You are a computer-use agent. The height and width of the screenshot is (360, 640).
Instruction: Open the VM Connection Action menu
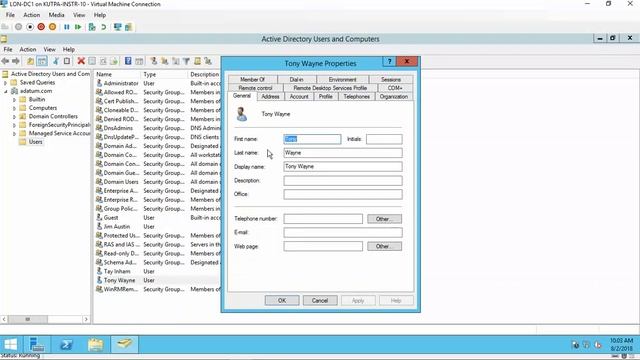pyautogui.click(x=31, y=15)
